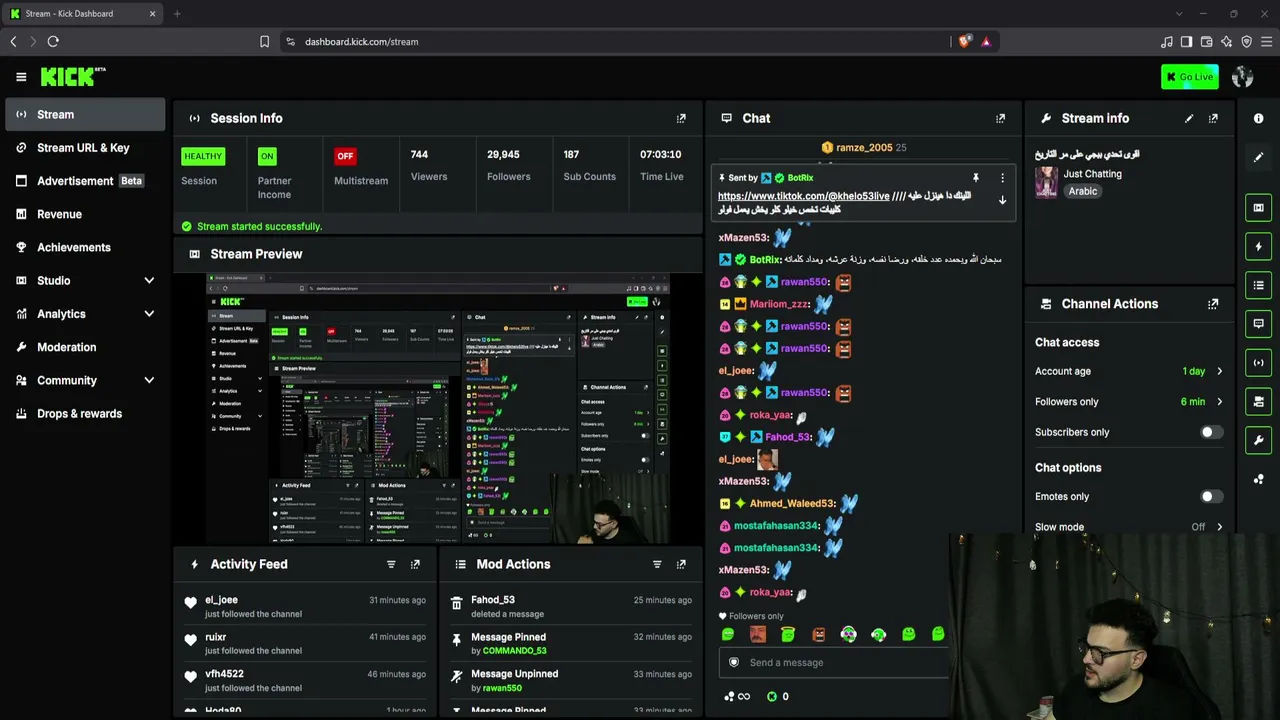Click the Kick logo
This screenshot has width=1280, height=720.
tap(73, 77)
